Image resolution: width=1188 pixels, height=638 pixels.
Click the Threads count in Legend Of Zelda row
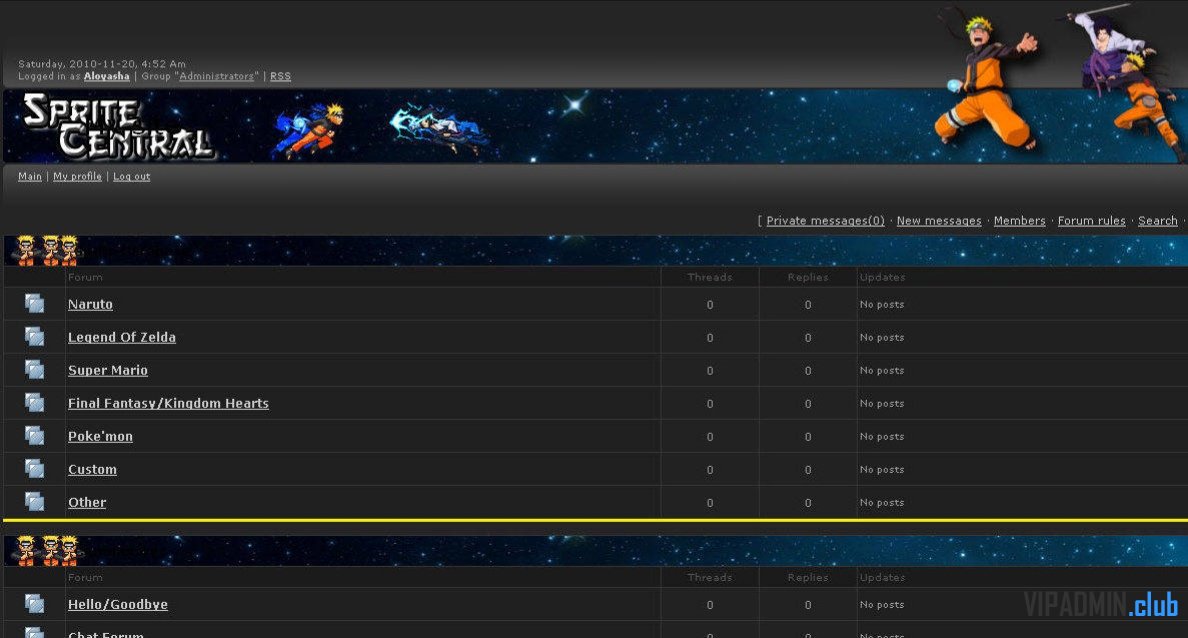tap(710, 338)
